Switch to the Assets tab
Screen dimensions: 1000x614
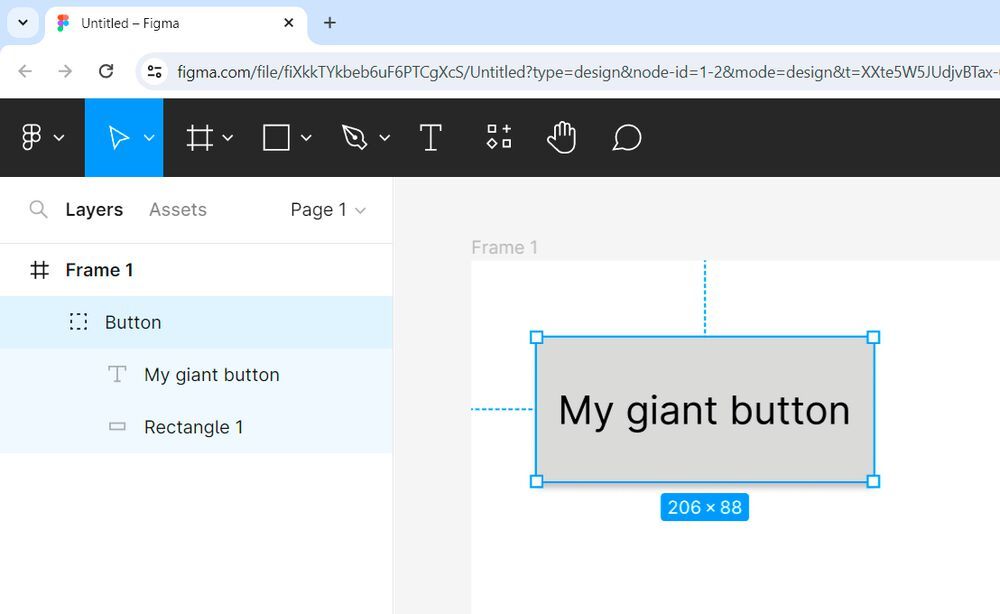(178, 209)
